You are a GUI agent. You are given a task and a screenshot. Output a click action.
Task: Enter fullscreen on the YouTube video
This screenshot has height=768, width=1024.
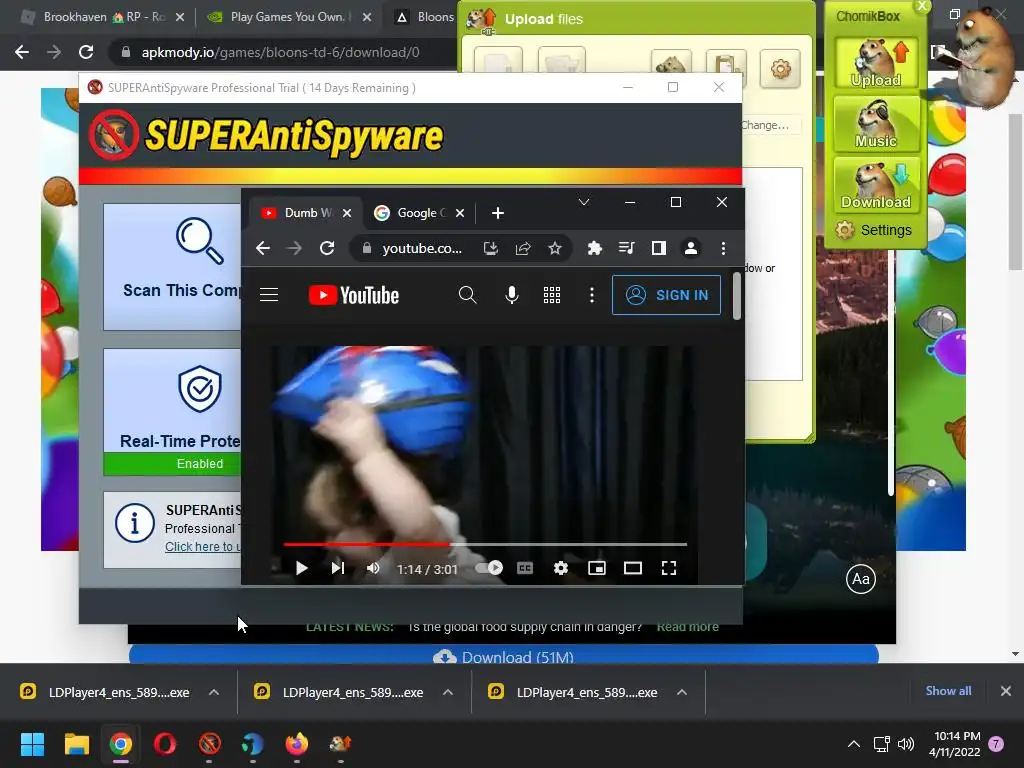[x=669, y=568]
